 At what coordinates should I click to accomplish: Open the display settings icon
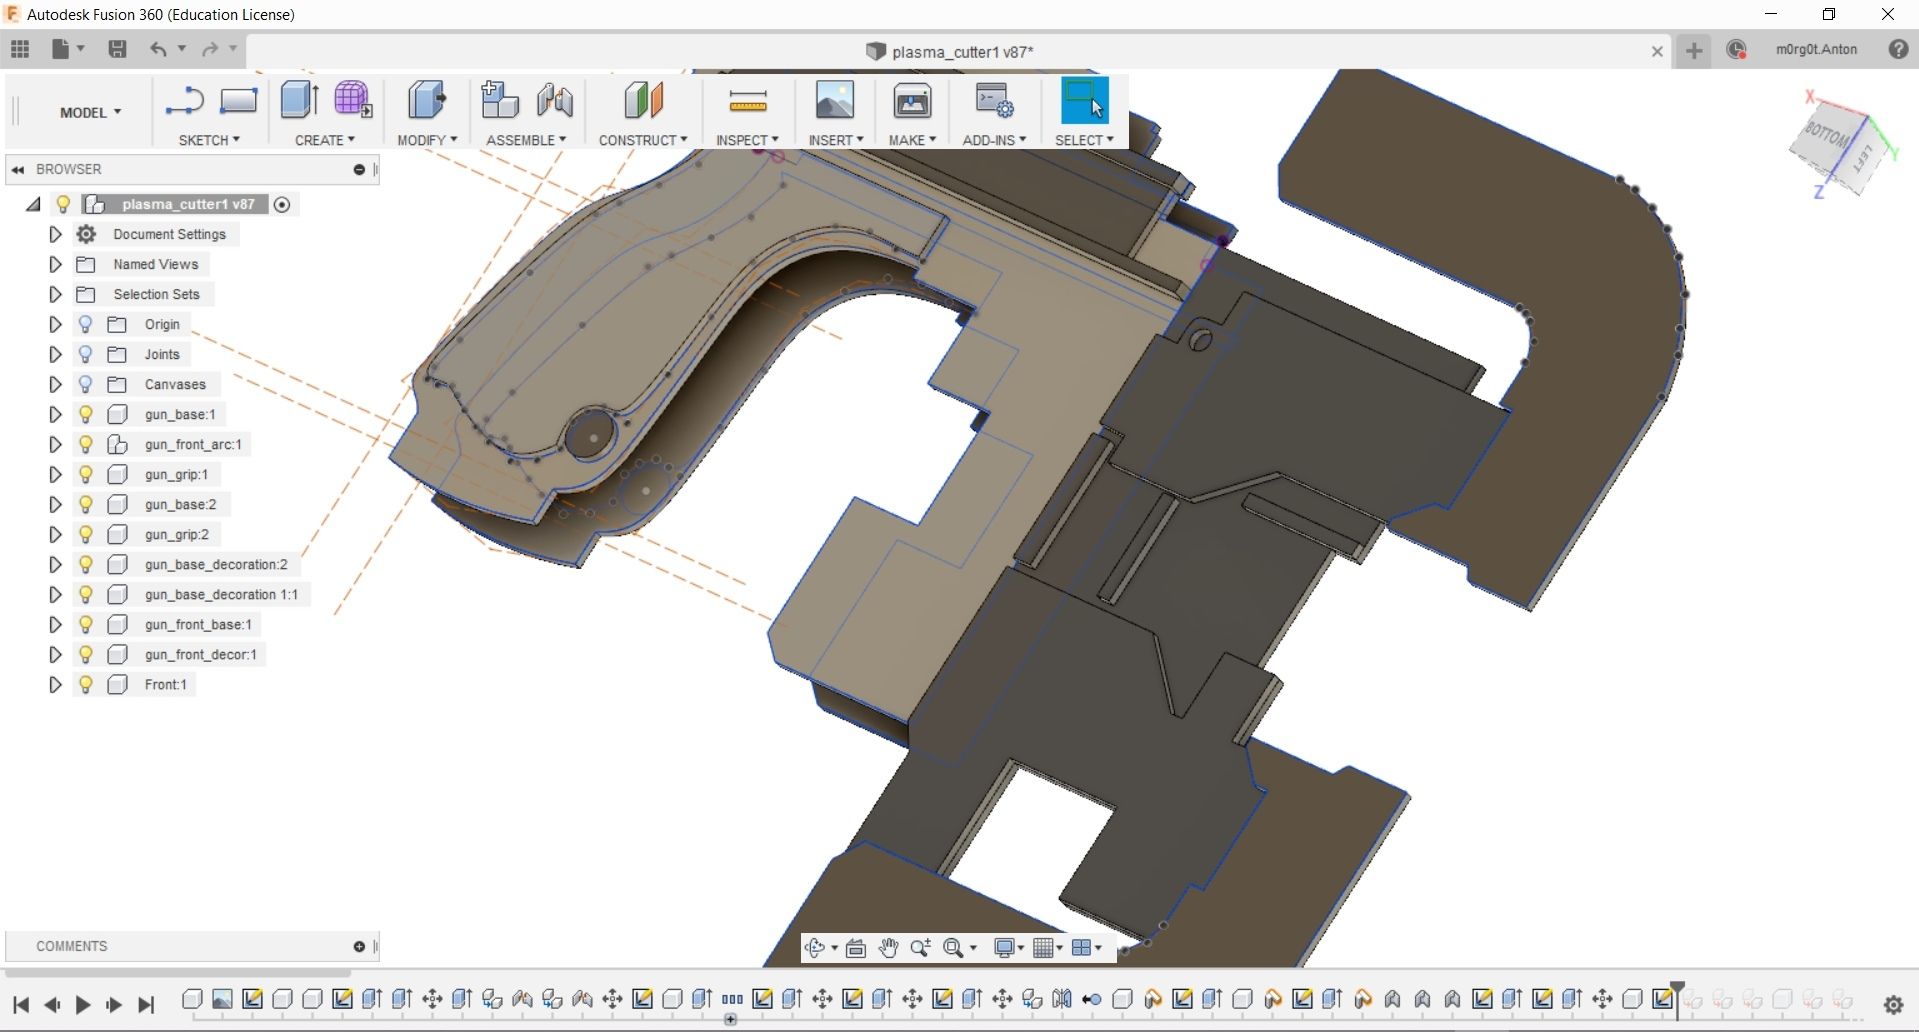click(1005, 947)
